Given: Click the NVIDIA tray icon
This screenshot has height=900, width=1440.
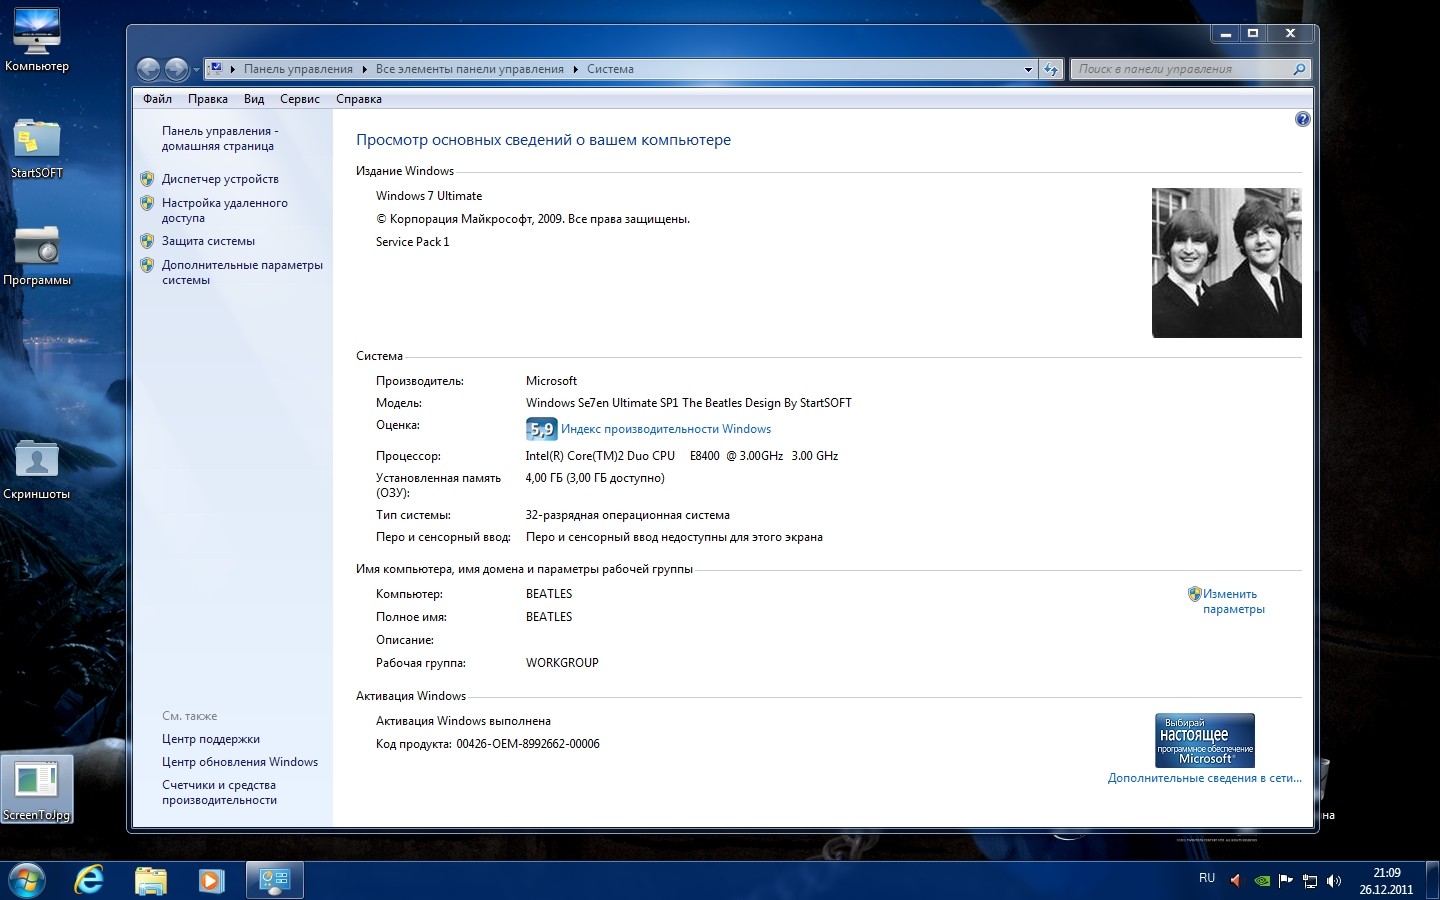Looking at the screenshot, I should (1262, 881).
